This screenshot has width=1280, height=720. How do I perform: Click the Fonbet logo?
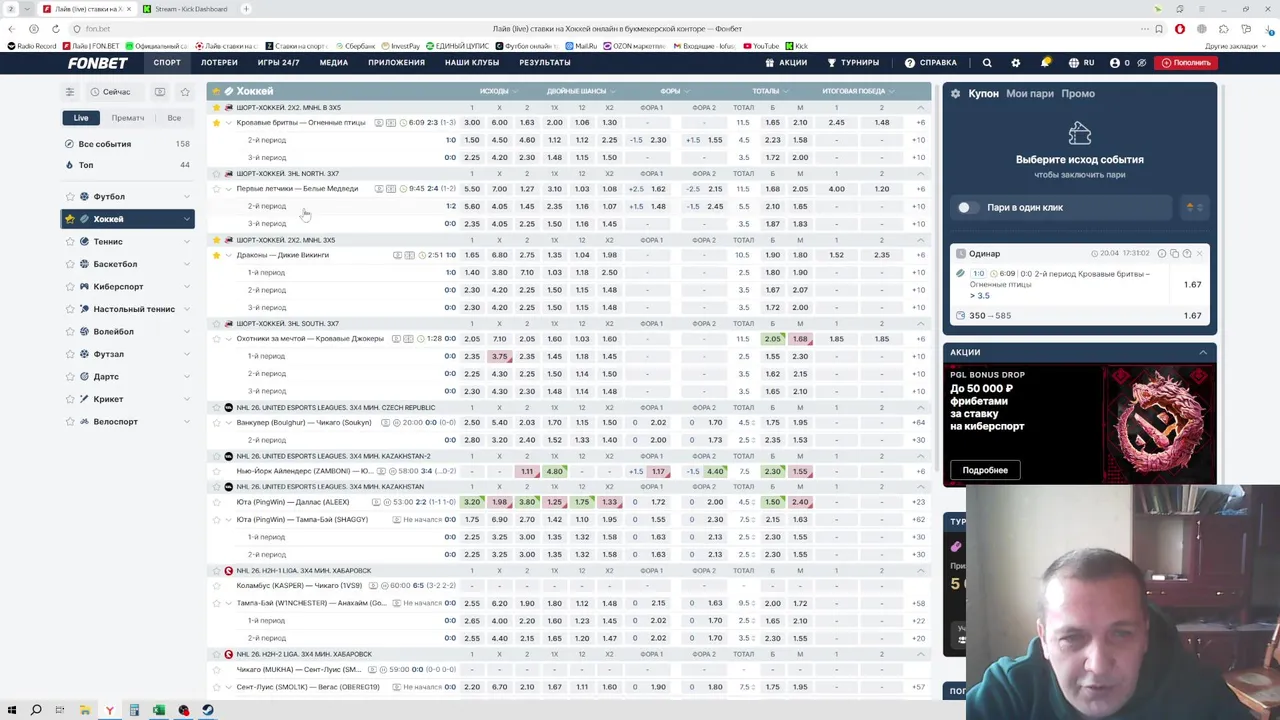click(98, 62)
